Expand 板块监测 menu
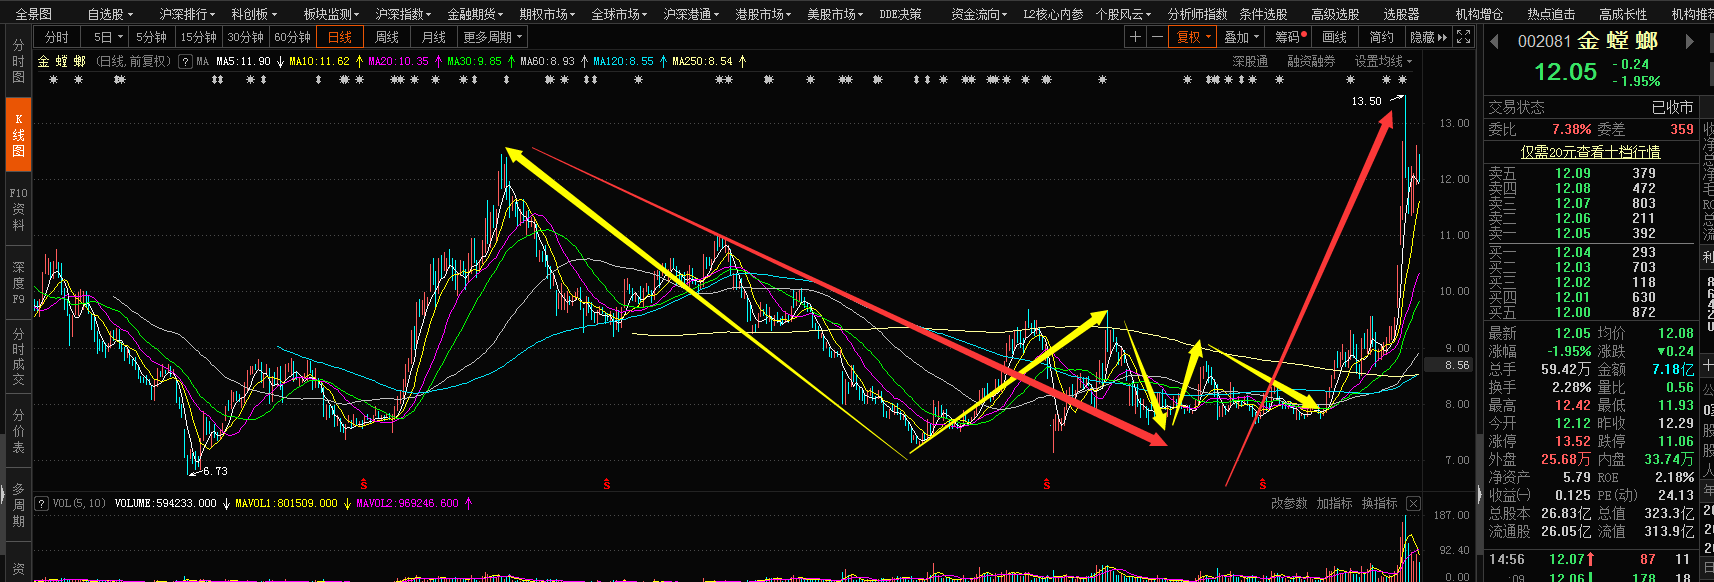 [x=332, y=14]
